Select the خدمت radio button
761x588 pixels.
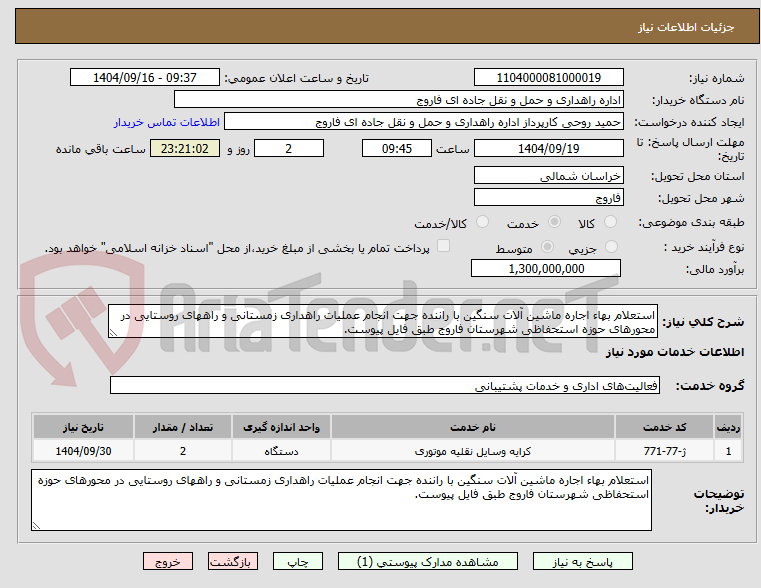pos(554,222)
